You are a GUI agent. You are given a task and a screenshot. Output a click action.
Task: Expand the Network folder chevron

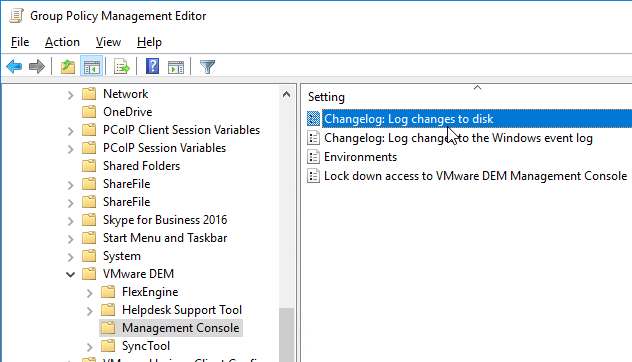(x=71, y=95)
